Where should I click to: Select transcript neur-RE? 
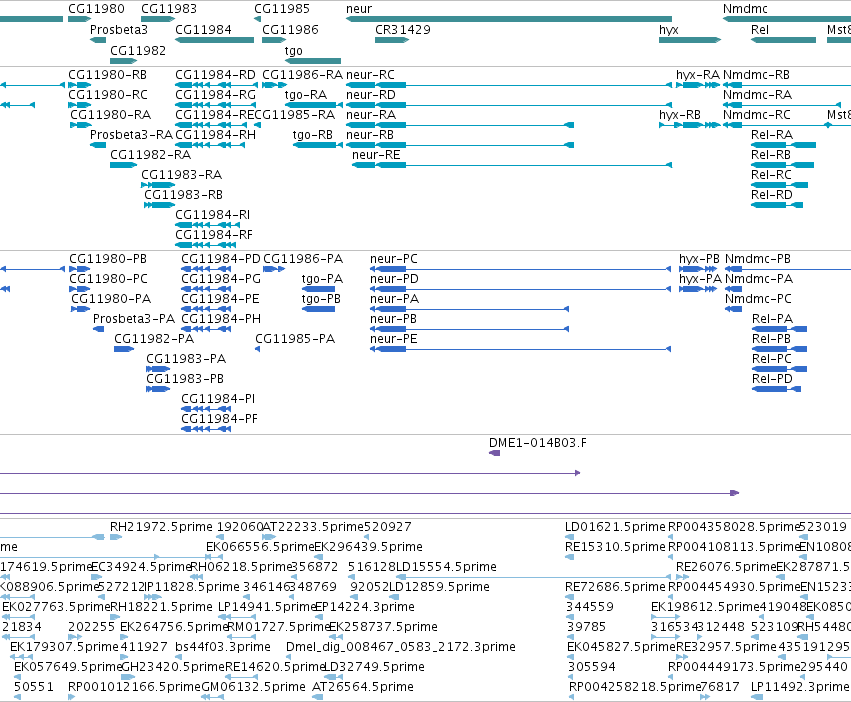point(376,155)
